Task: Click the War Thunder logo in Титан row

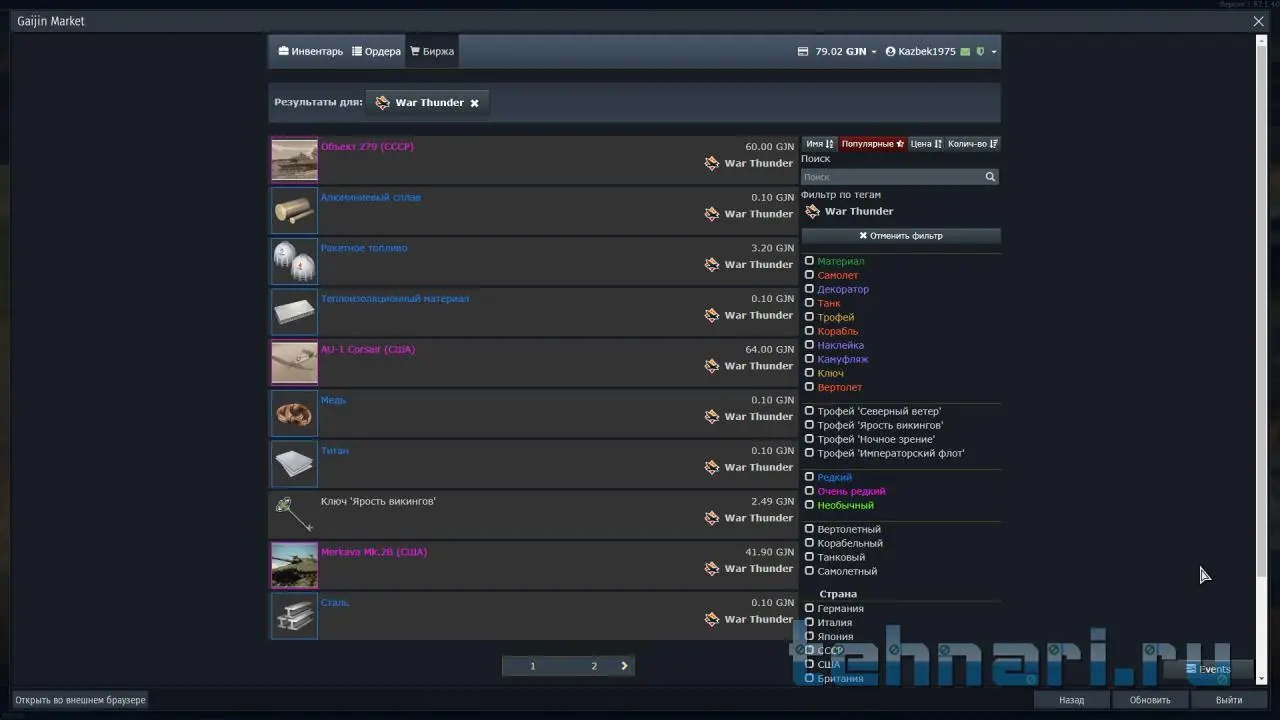Action: coord(712,467)
